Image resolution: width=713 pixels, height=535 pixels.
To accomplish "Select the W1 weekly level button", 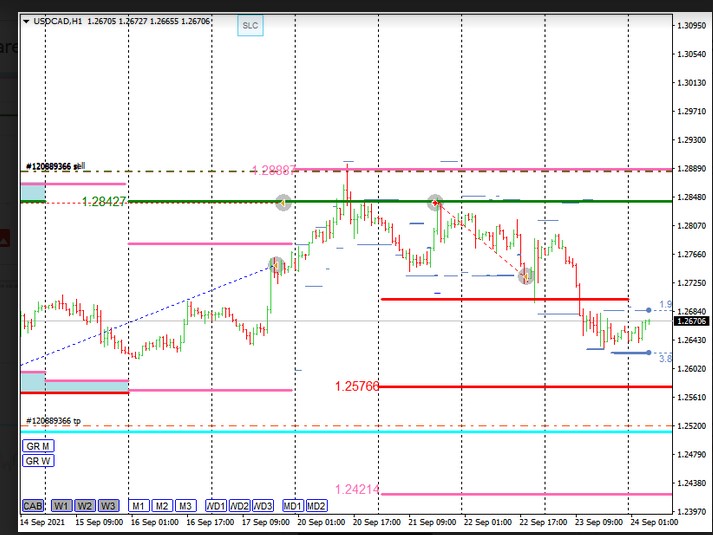I will [x=62, y=505].
